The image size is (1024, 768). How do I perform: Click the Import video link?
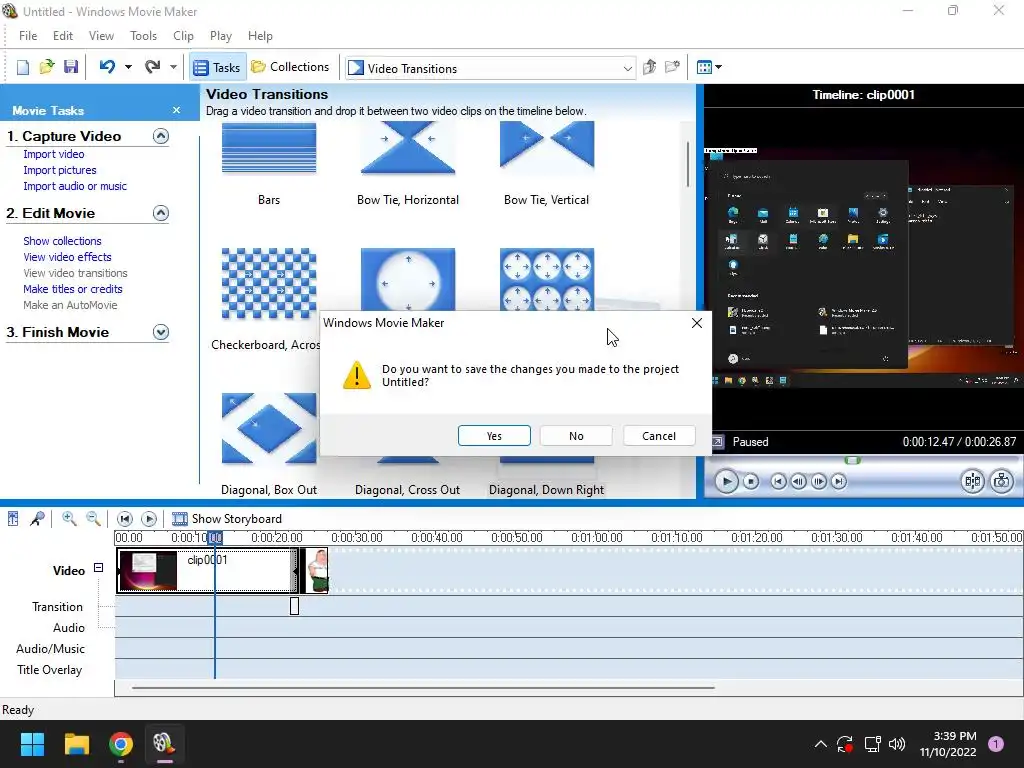coord(54,154)
